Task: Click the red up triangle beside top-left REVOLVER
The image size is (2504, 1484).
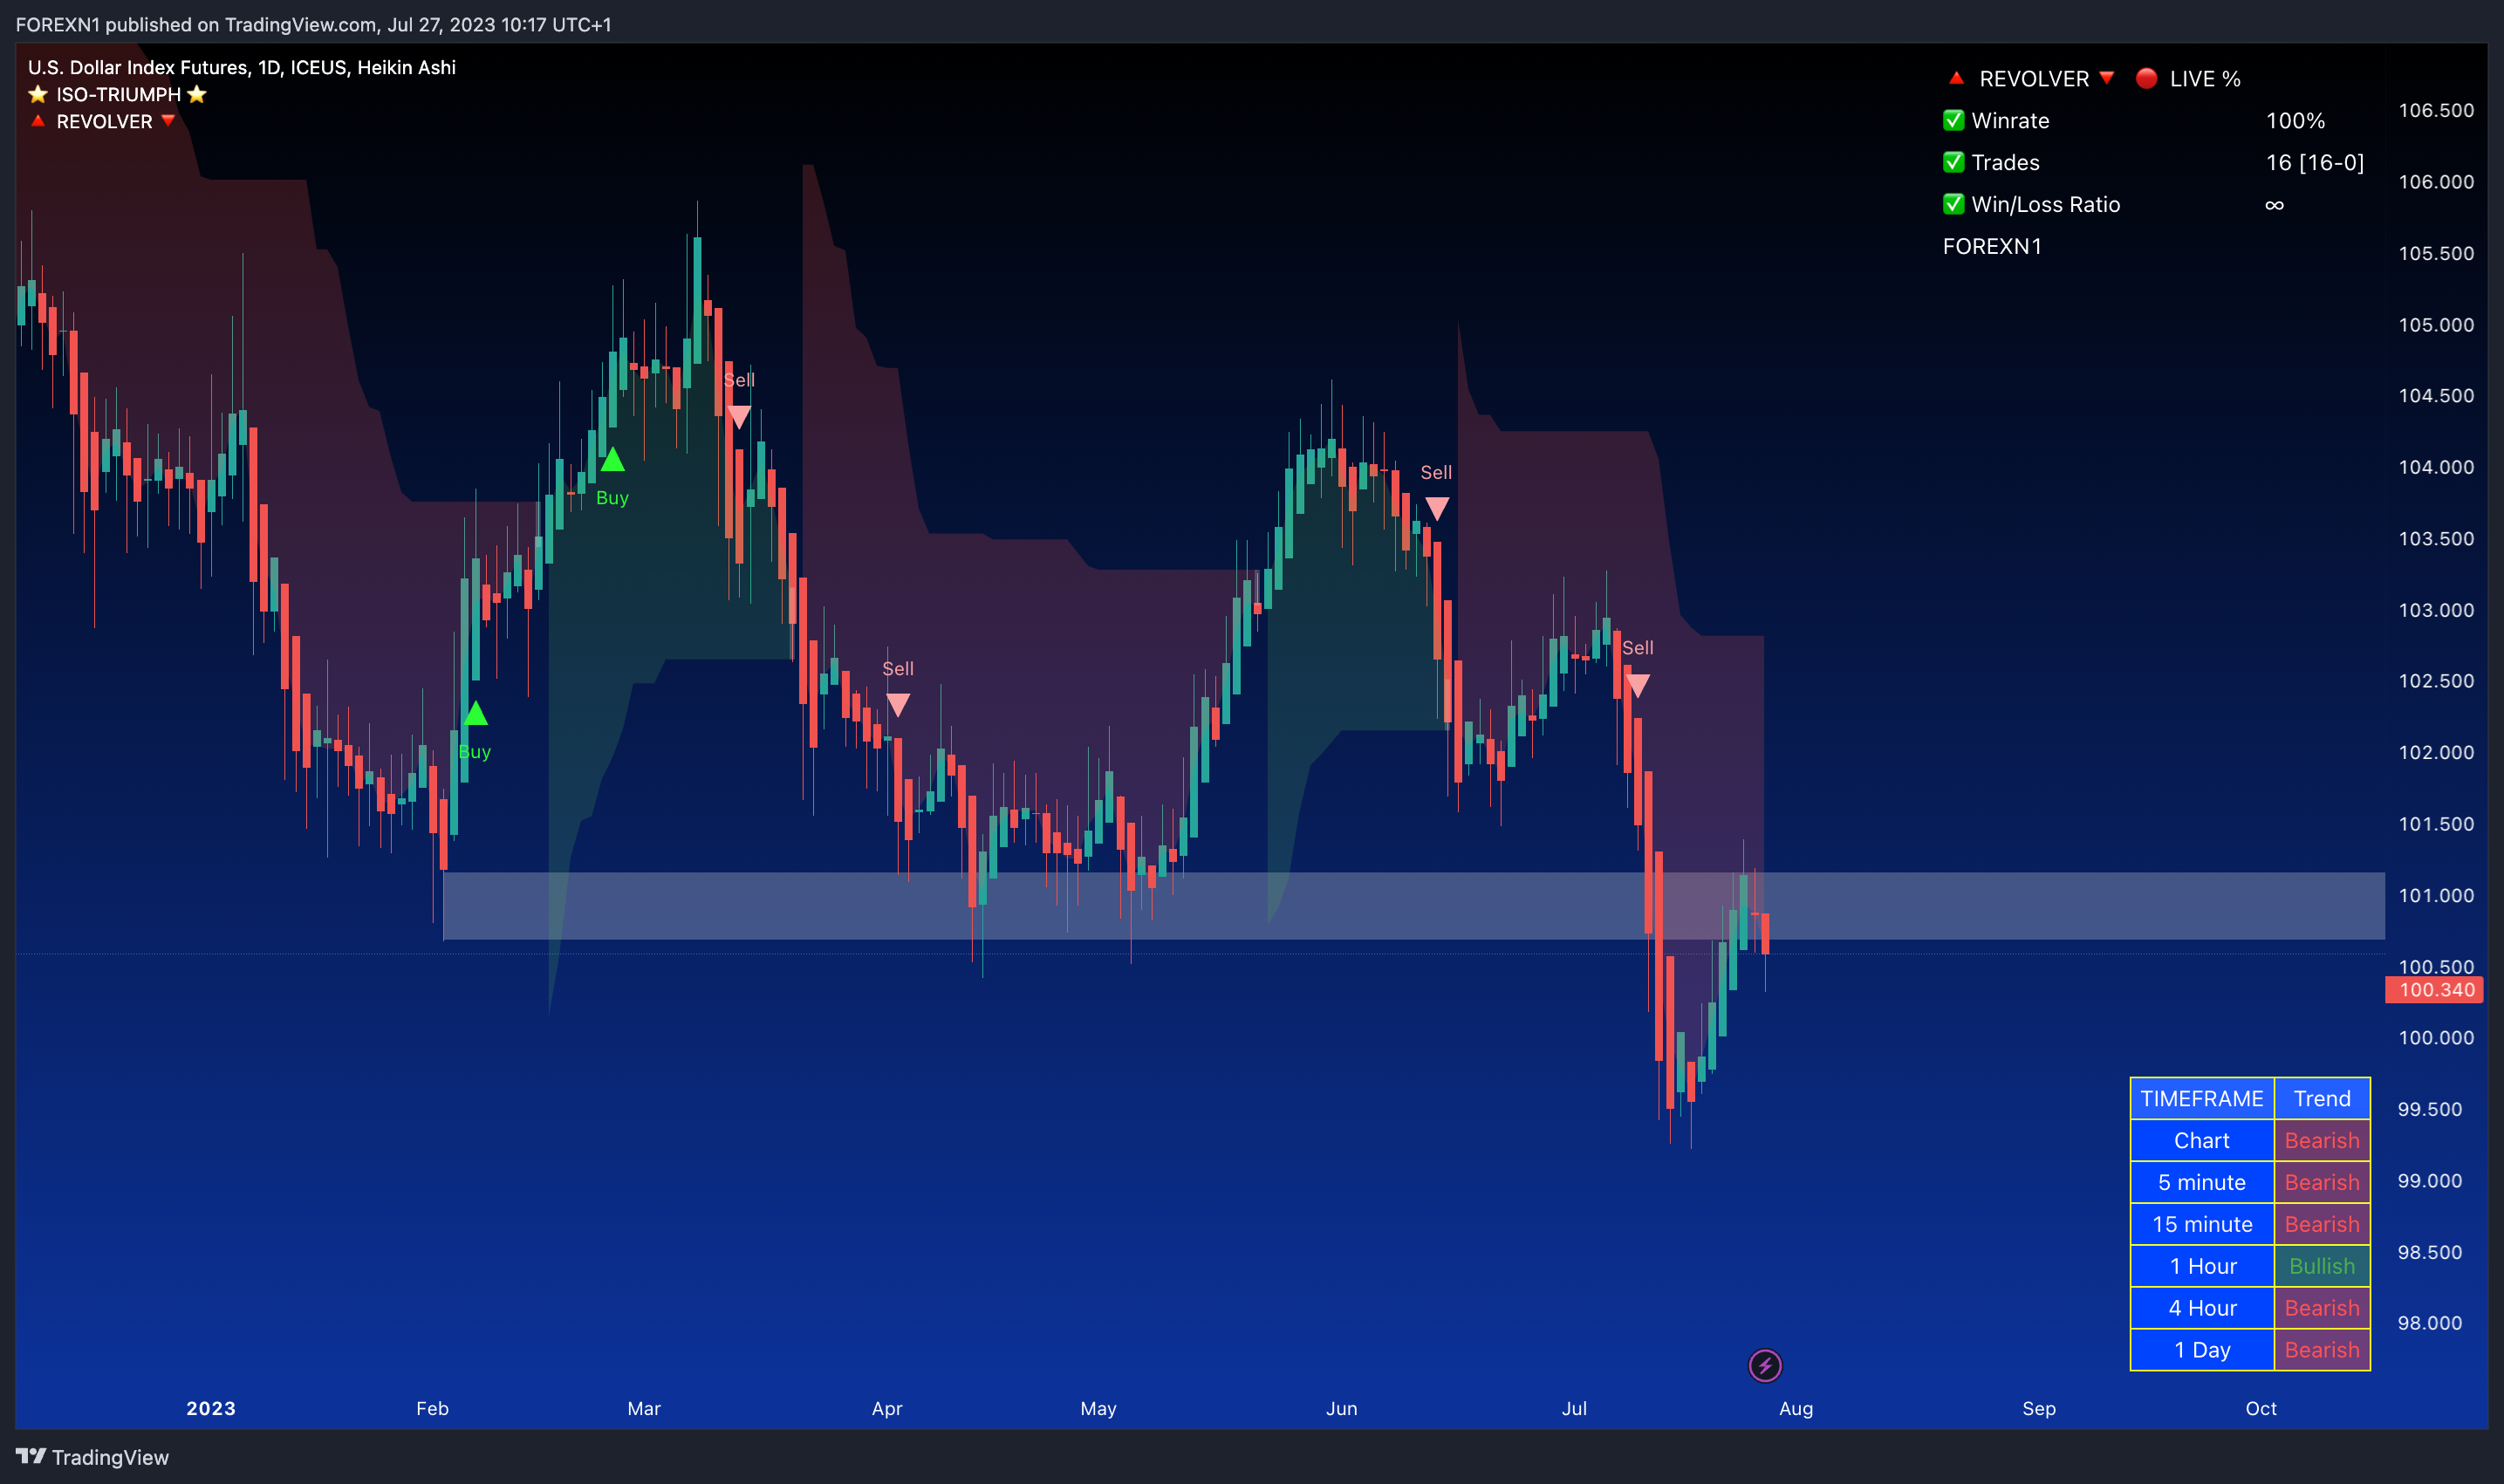Action: click(38, 121)
